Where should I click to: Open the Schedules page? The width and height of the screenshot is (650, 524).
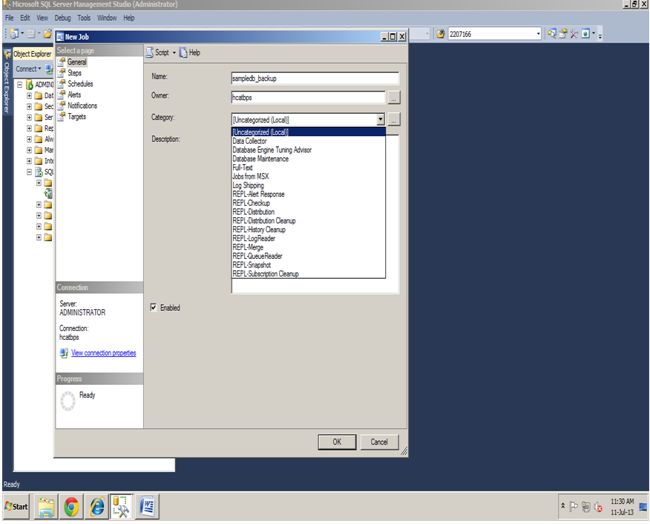pyautogui.click(x=80, y=84)
